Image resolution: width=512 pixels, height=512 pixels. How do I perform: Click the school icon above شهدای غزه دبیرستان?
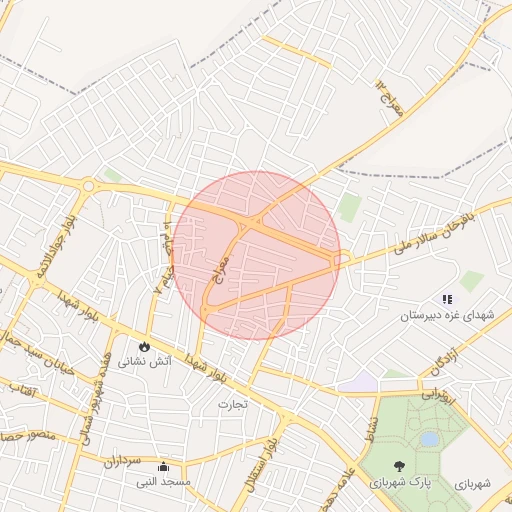pyautogui.click(x=447, y=299)
